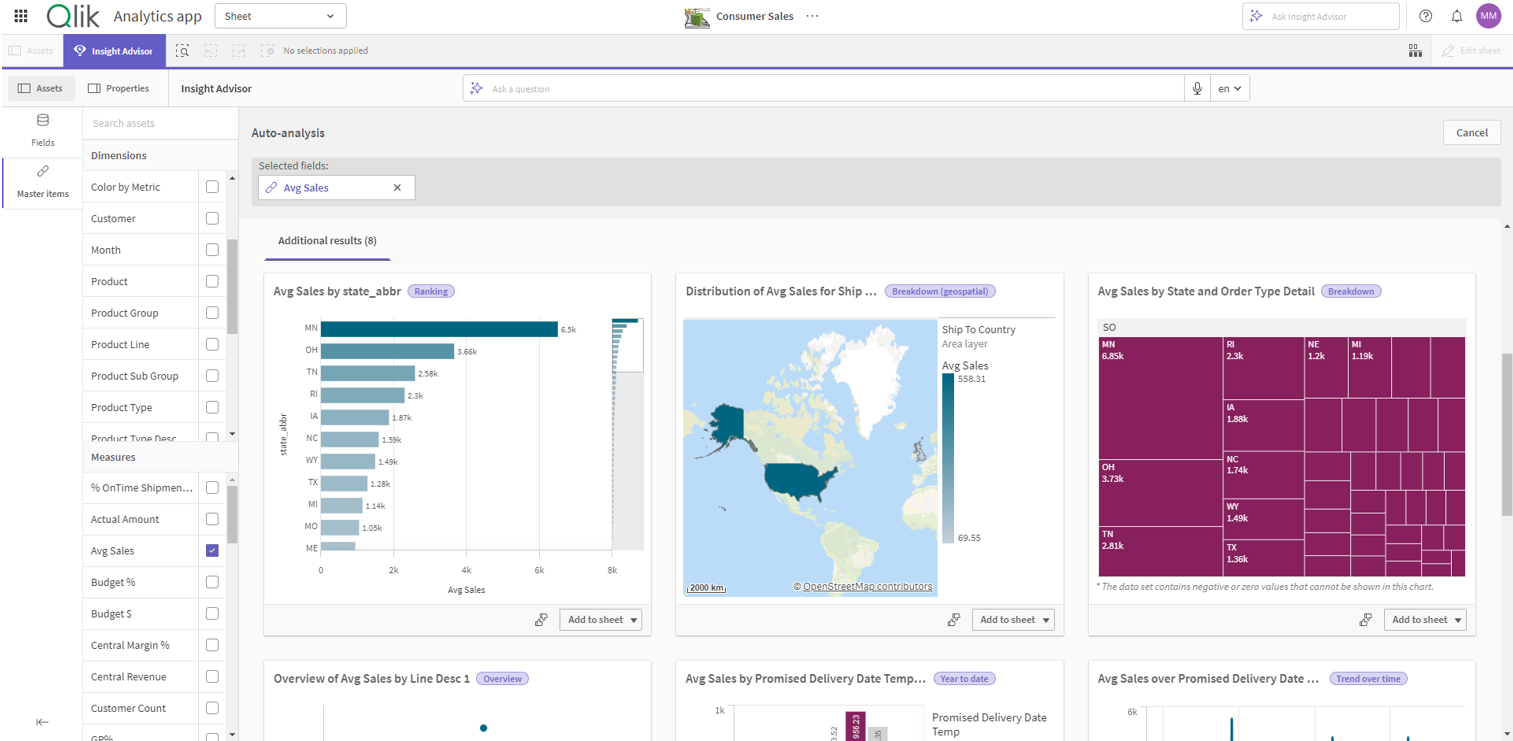1513x741 pixels.
Task: Open Add to sheet dropdown for Breakdown treemap
Action: coord(1425,620)
